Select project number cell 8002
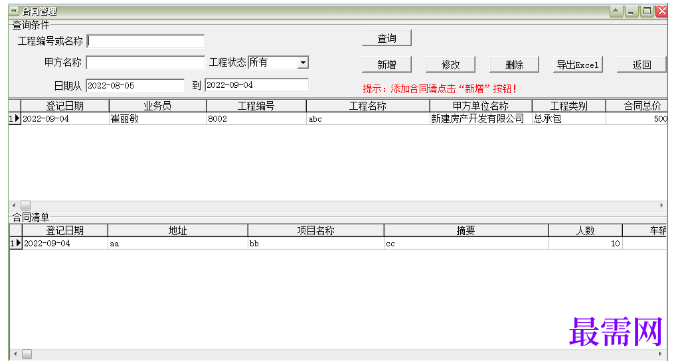The width and height of the screenshot is (681, 363). tap(256, 119)
